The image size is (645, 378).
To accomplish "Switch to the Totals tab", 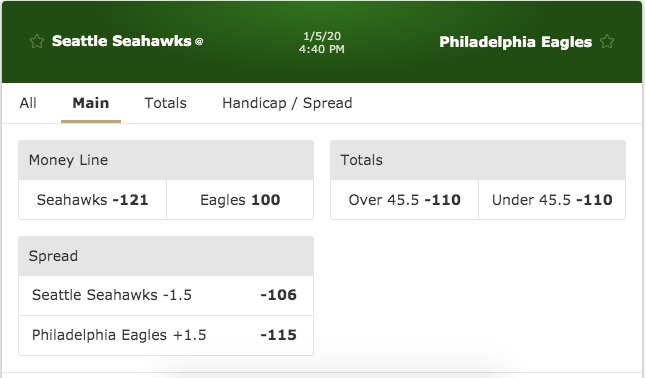I will [165, 103].
